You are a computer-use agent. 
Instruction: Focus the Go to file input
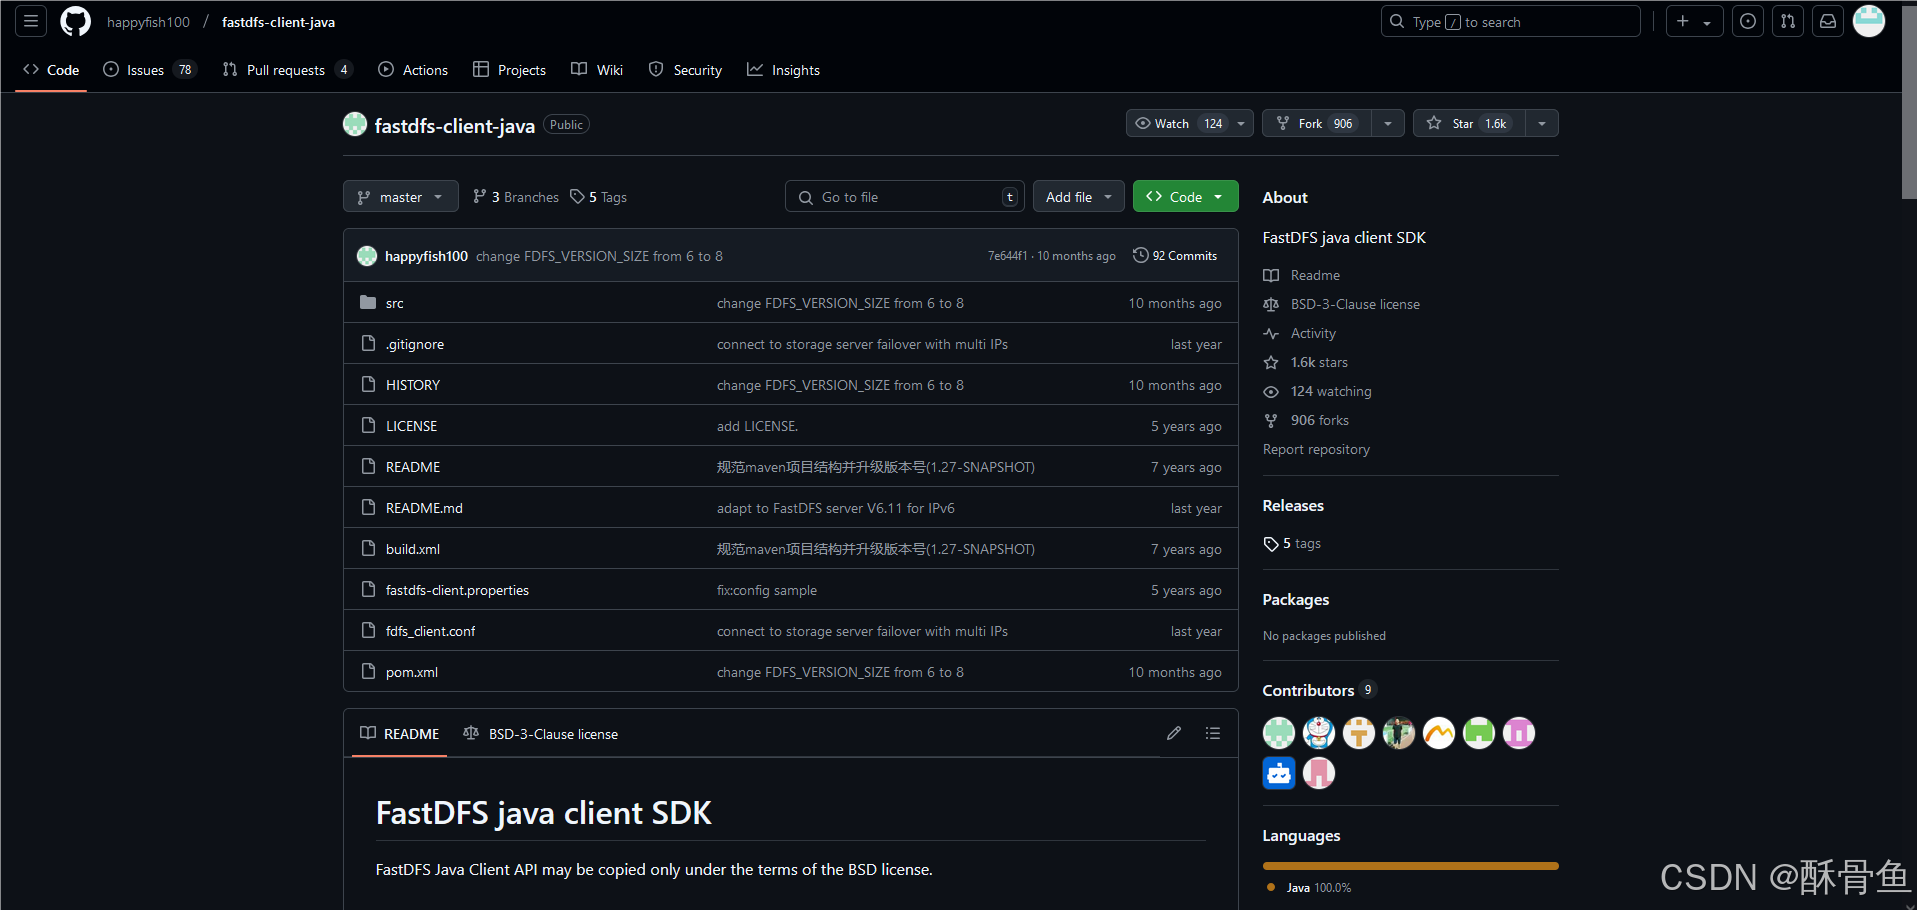click(904, 197)
